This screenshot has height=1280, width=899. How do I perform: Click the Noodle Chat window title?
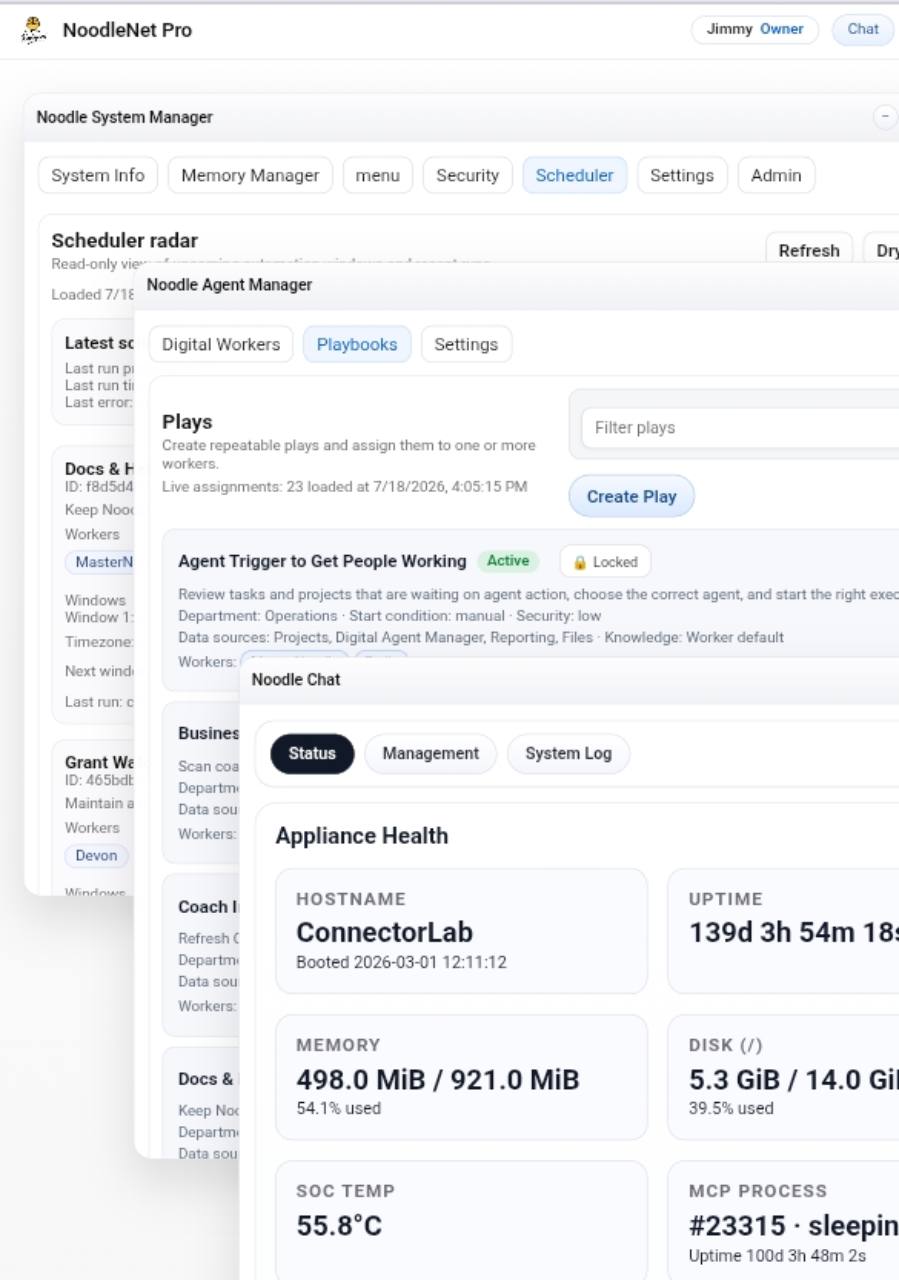click(296, 679)
